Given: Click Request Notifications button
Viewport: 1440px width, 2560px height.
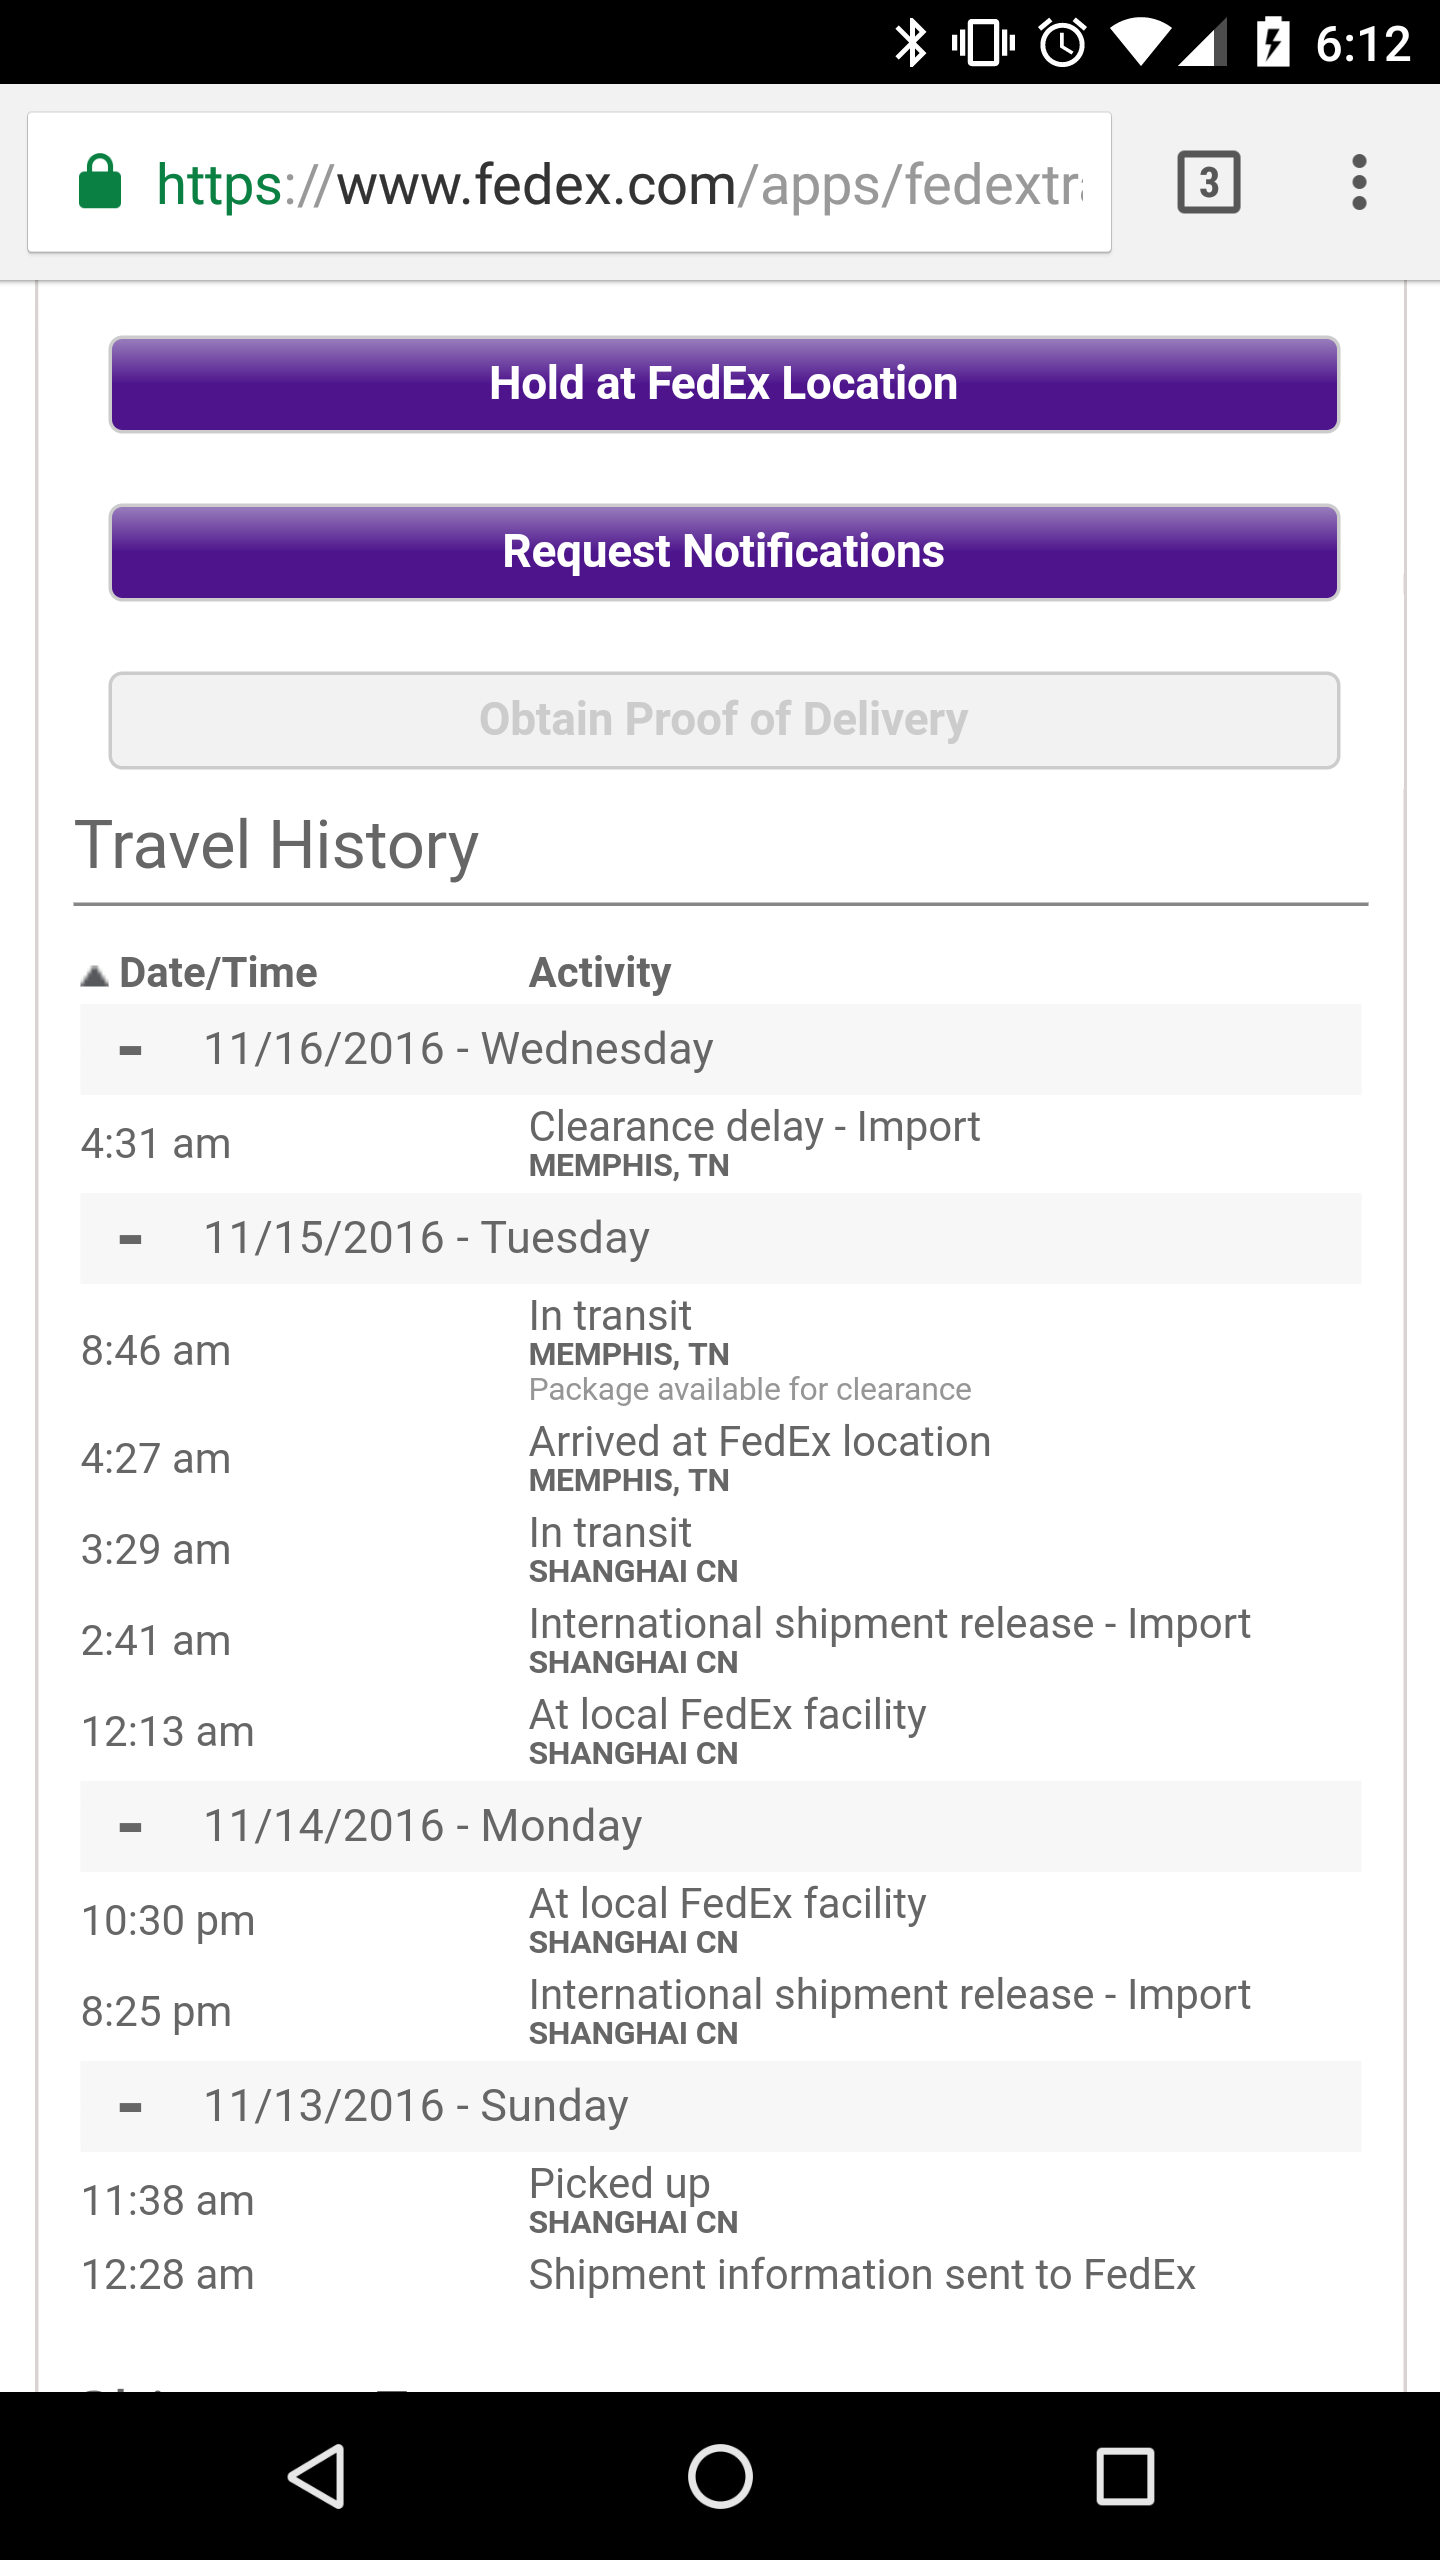Looking at the screenshot, I should click(x=724, y=552).
